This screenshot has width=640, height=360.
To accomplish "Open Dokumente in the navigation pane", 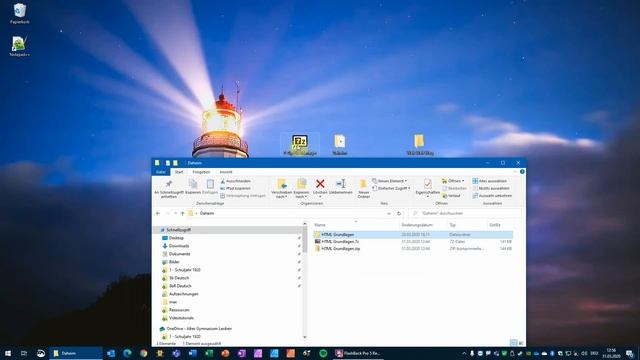I will coord(180,254).
